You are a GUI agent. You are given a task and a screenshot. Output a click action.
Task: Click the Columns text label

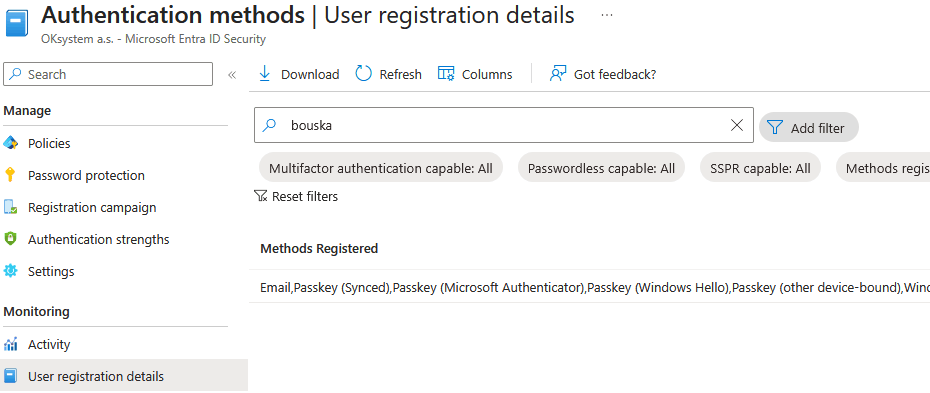487,75
